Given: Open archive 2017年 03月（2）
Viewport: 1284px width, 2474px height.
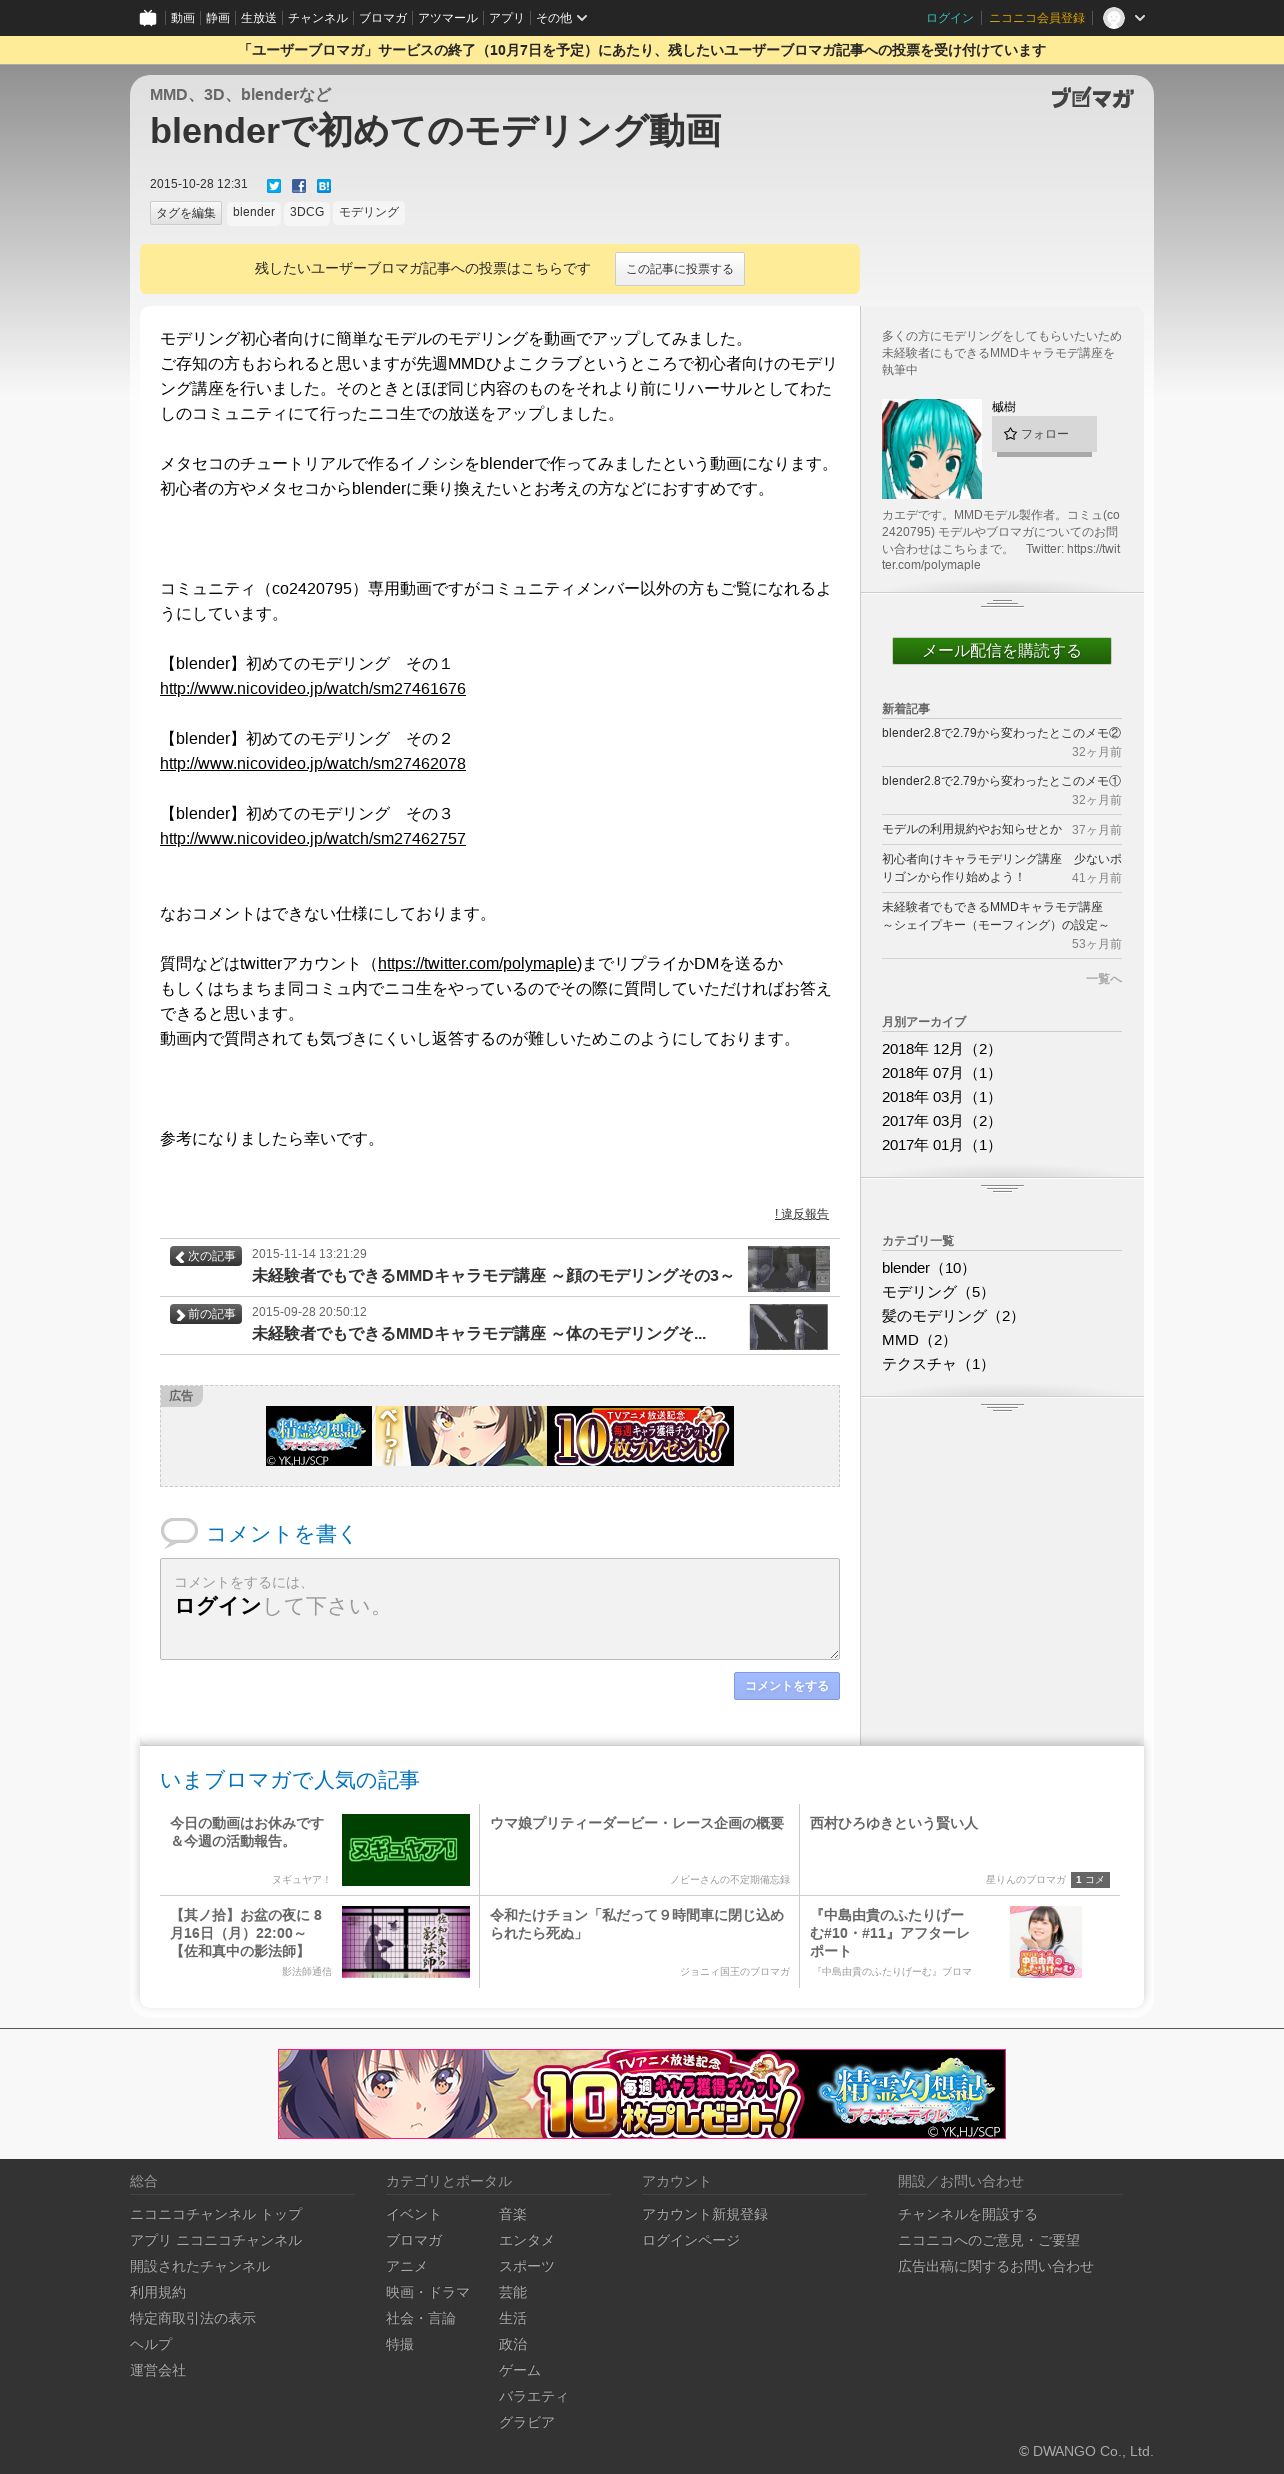Looking at the screenshot, I should coord(941,1121).
